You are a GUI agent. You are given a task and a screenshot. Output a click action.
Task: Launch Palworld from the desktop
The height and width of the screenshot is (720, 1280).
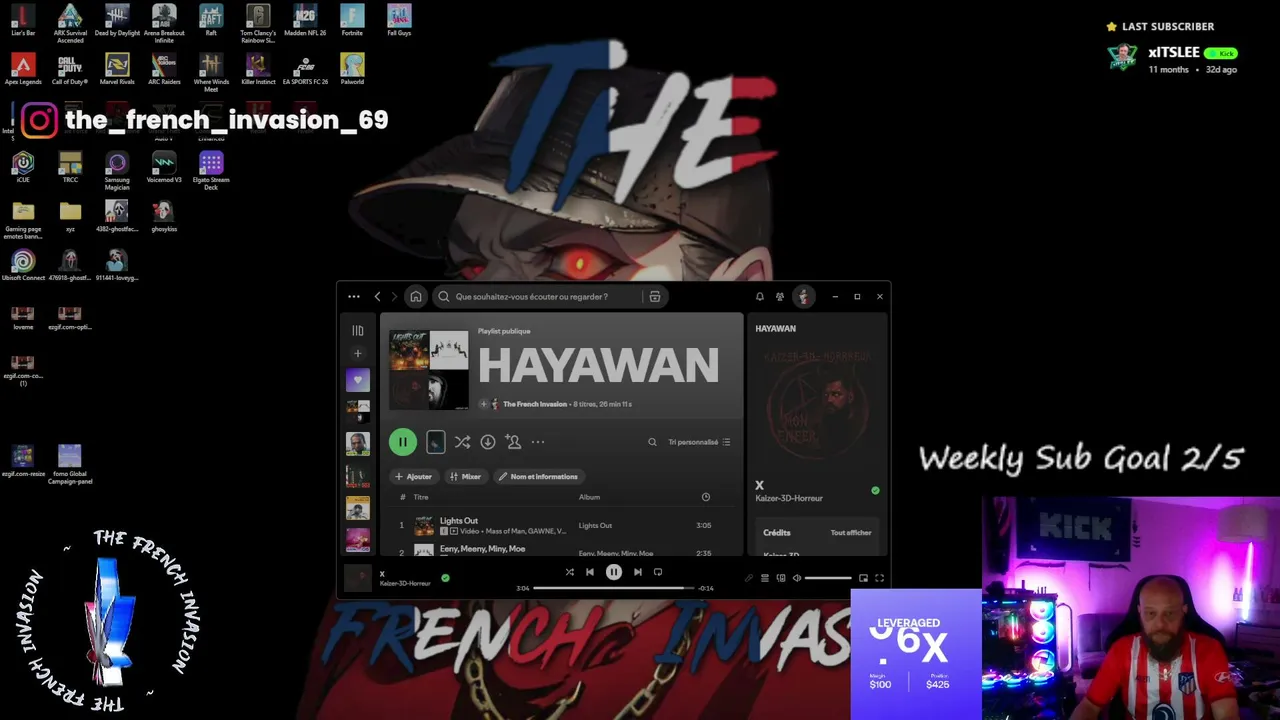pos(352,69)
